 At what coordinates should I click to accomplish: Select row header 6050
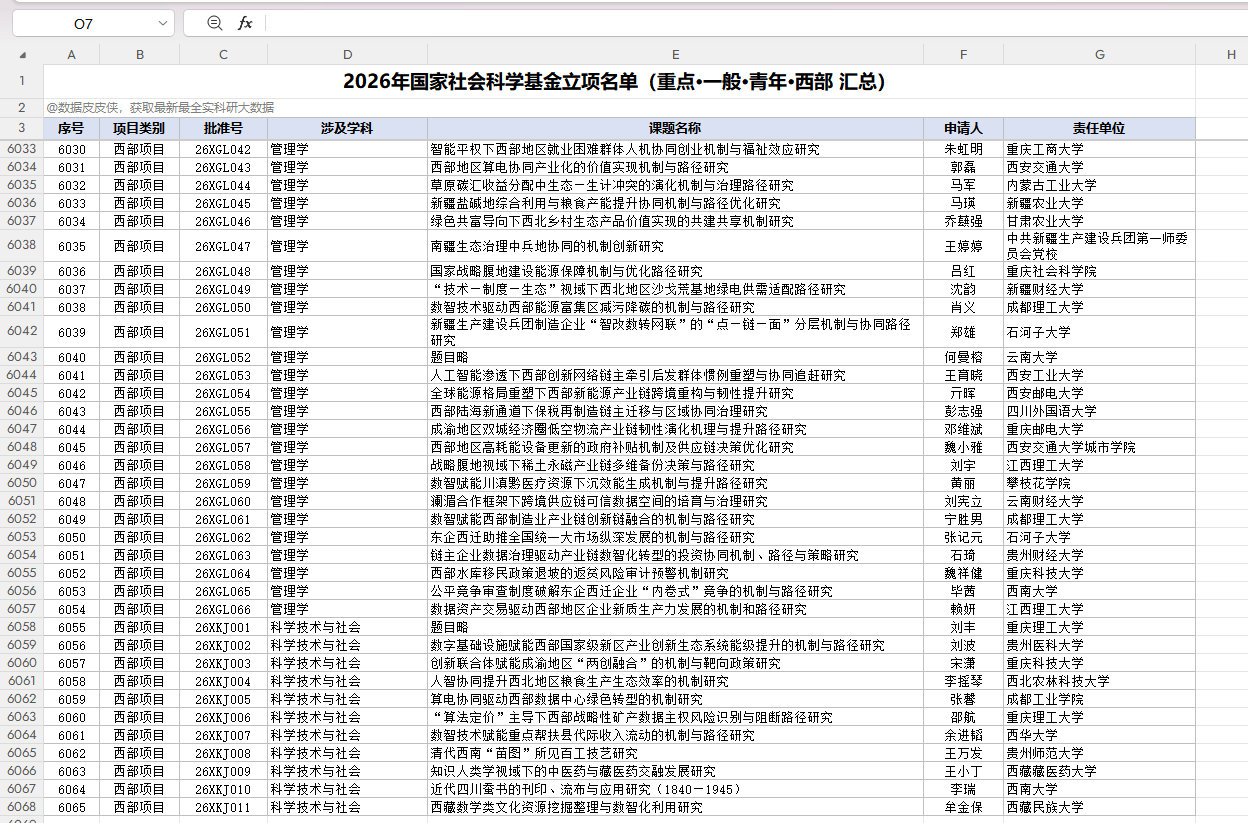pyautogui.click(x=22, y=483)
